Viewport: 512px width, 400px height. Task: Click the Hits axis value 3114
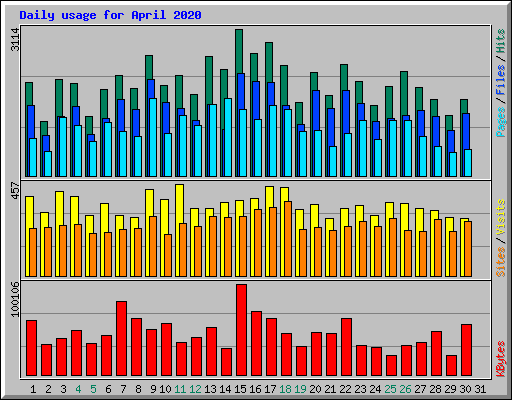click(x=15, y=40)
